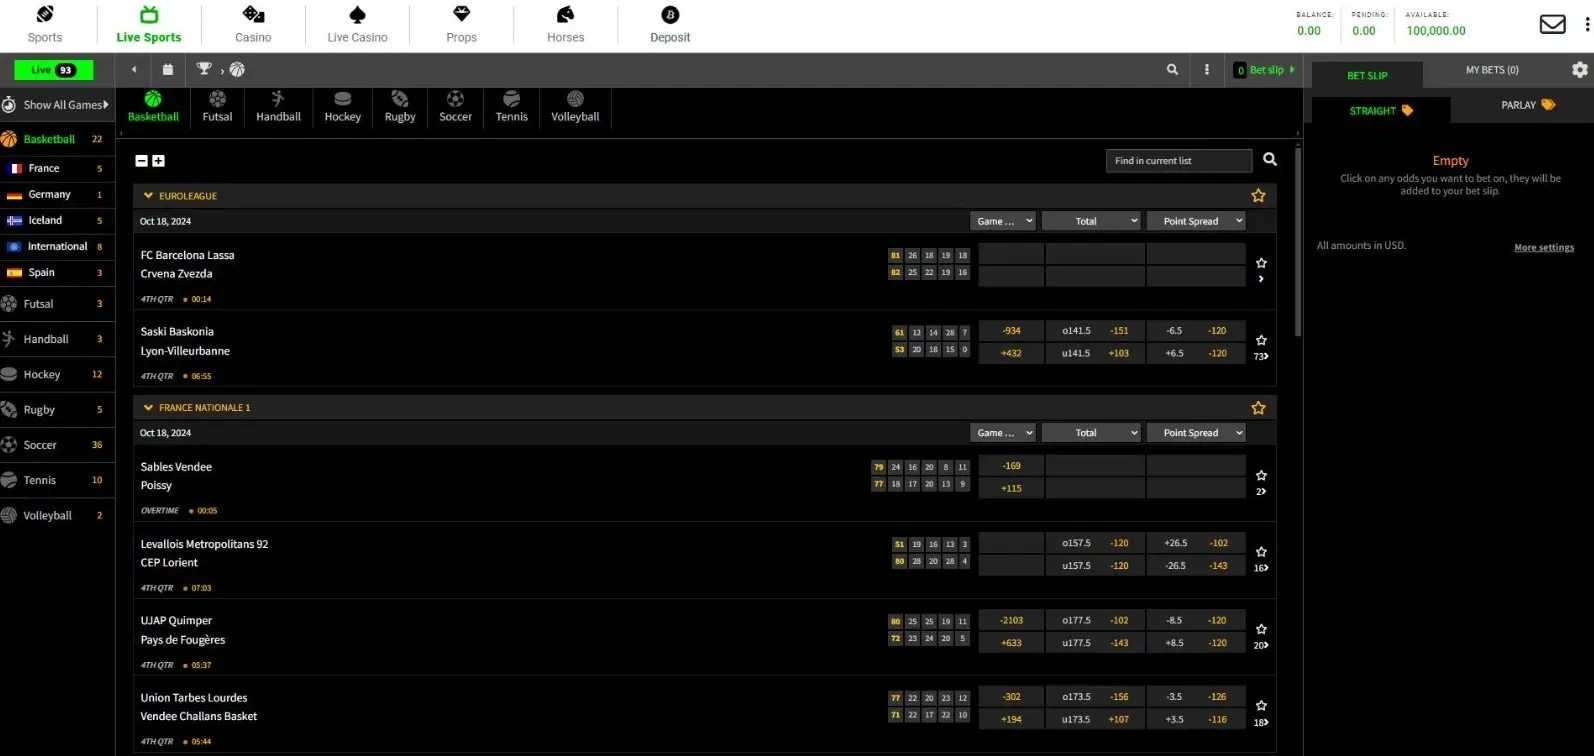Open France Nationale 1 Game dropdown
The image size is (1594, 756).
click(1003, 433)
